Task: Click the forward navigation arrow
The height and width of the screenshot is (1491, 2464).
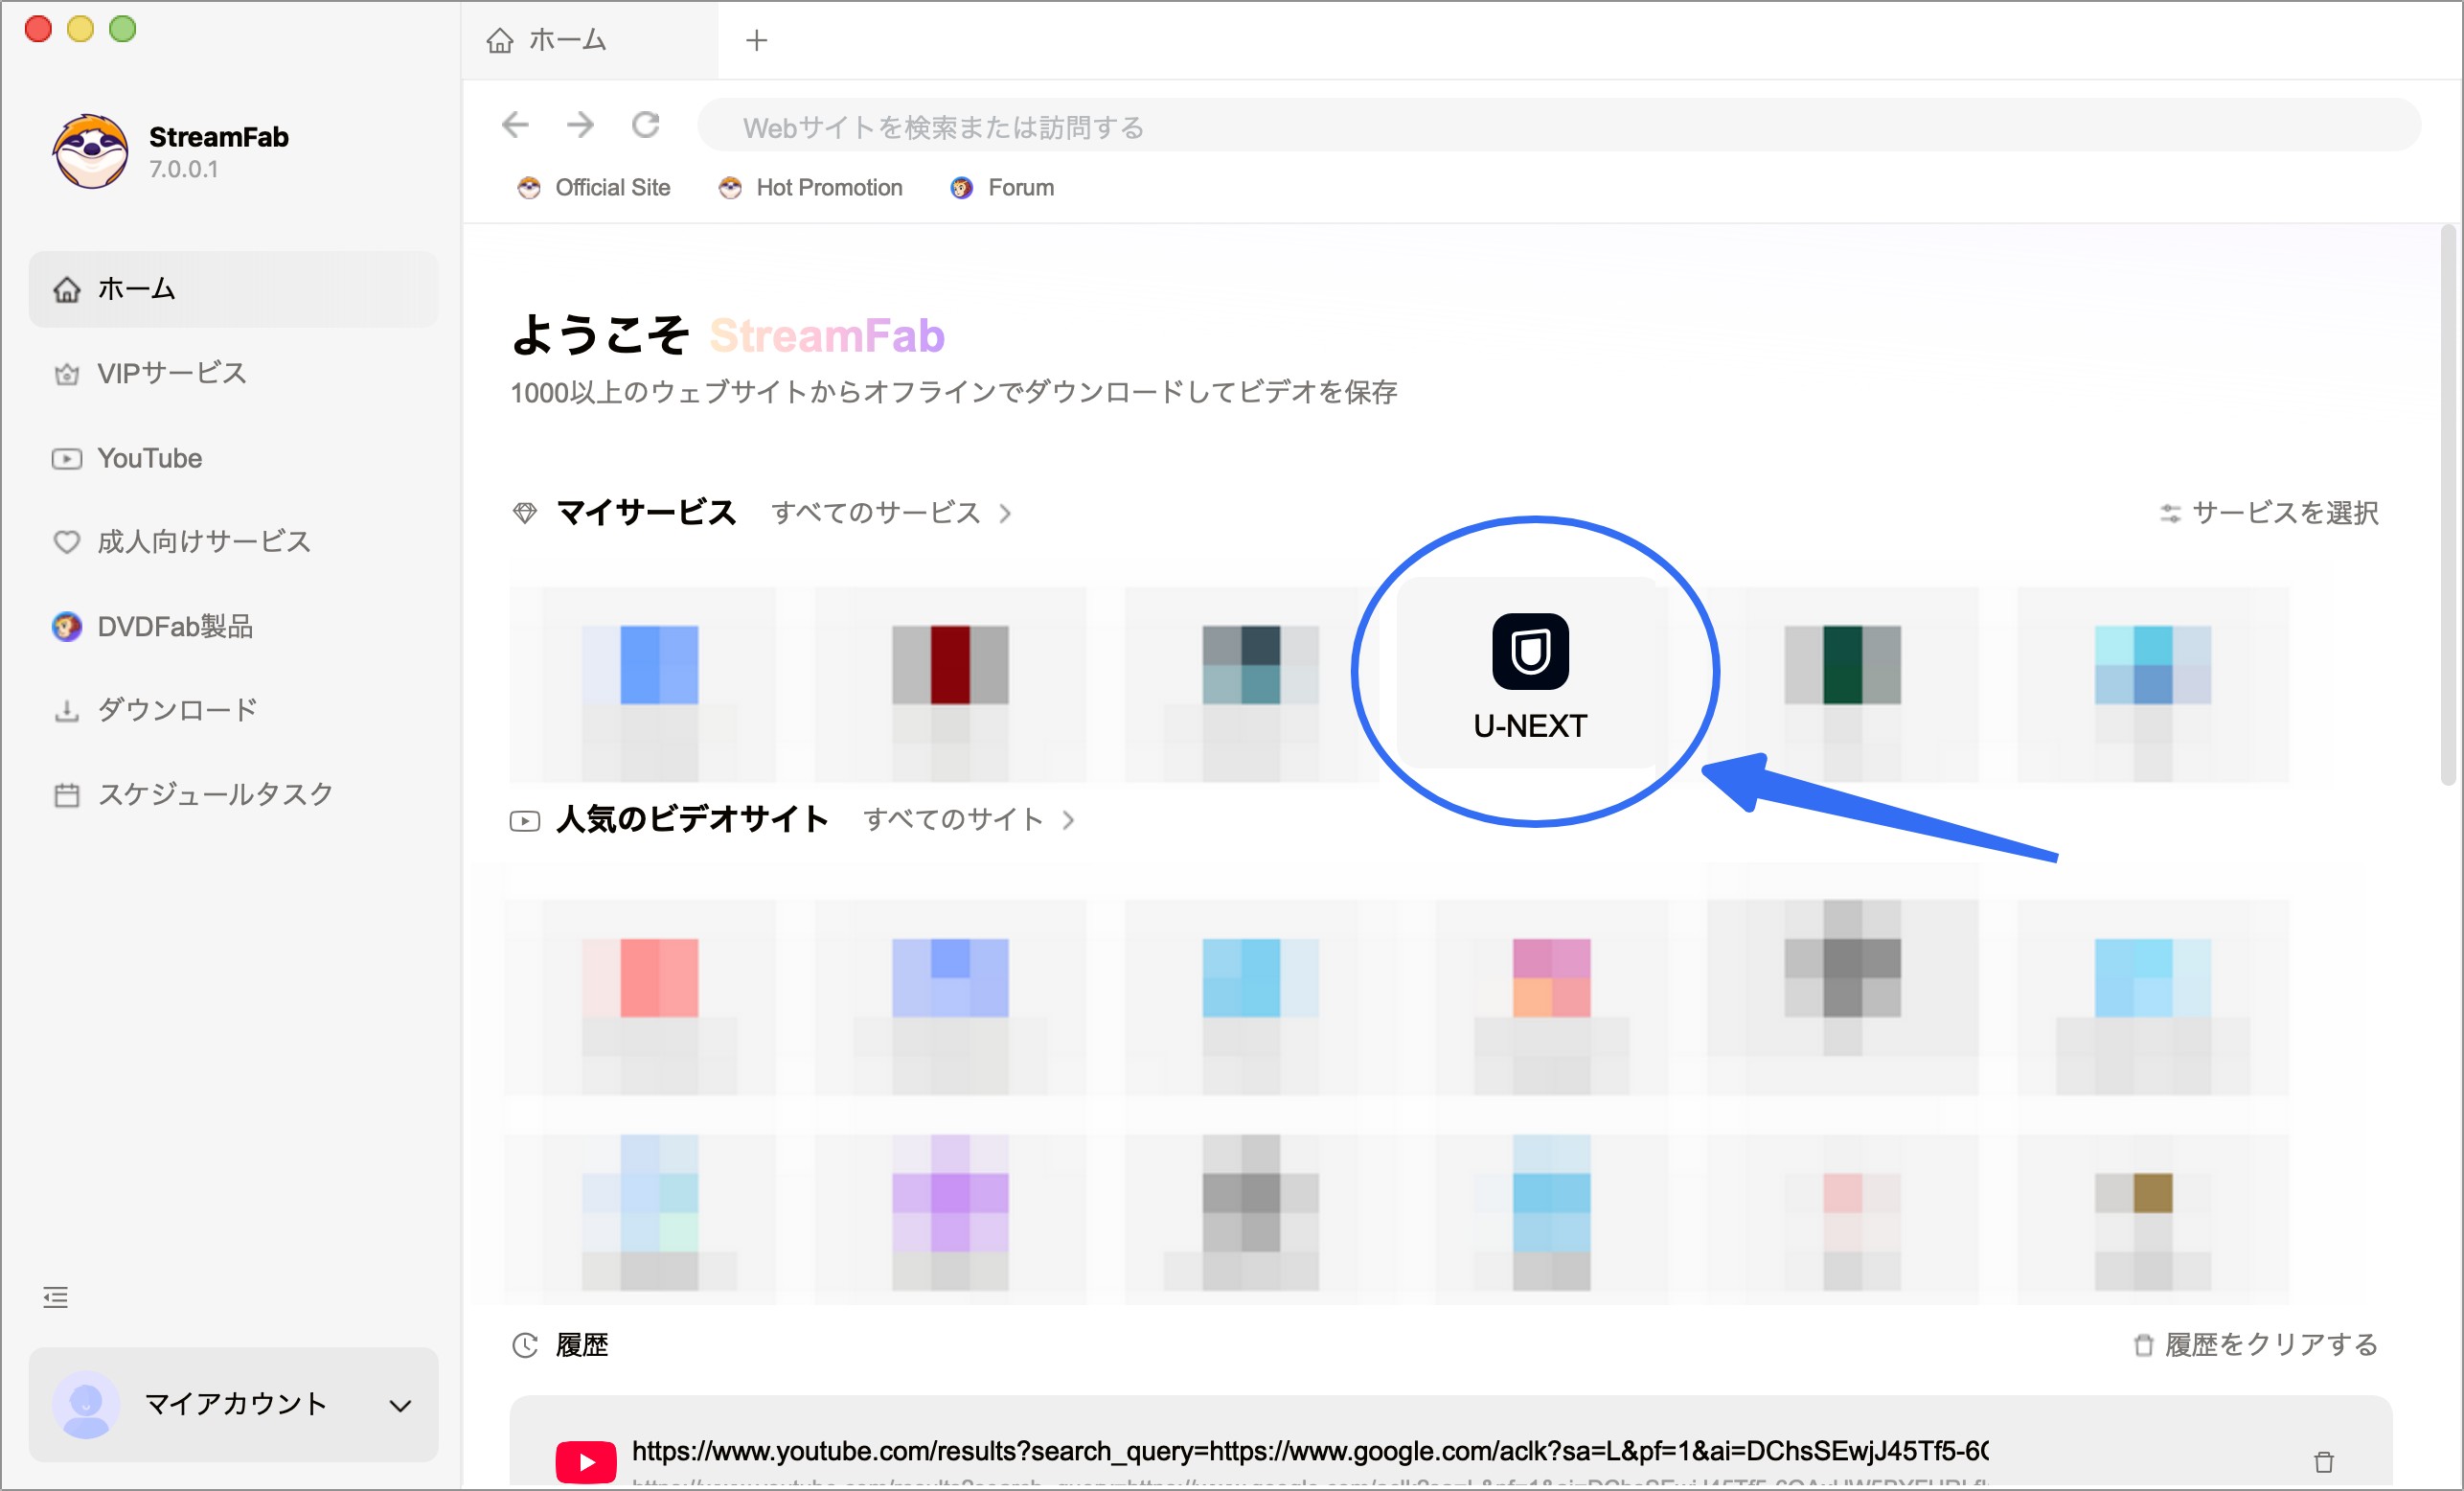Action: [580, 125]
